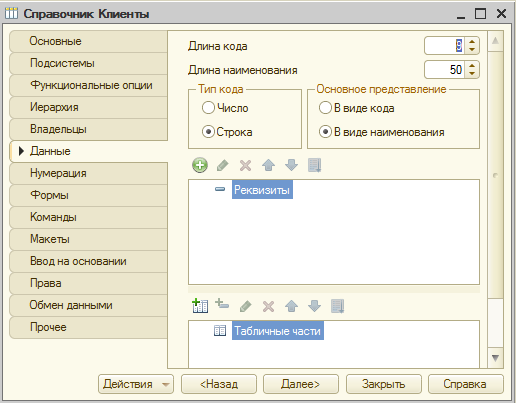Screen dimensions: 516x403
Task: Choose В виде кода representation
Action: (325, 108)
